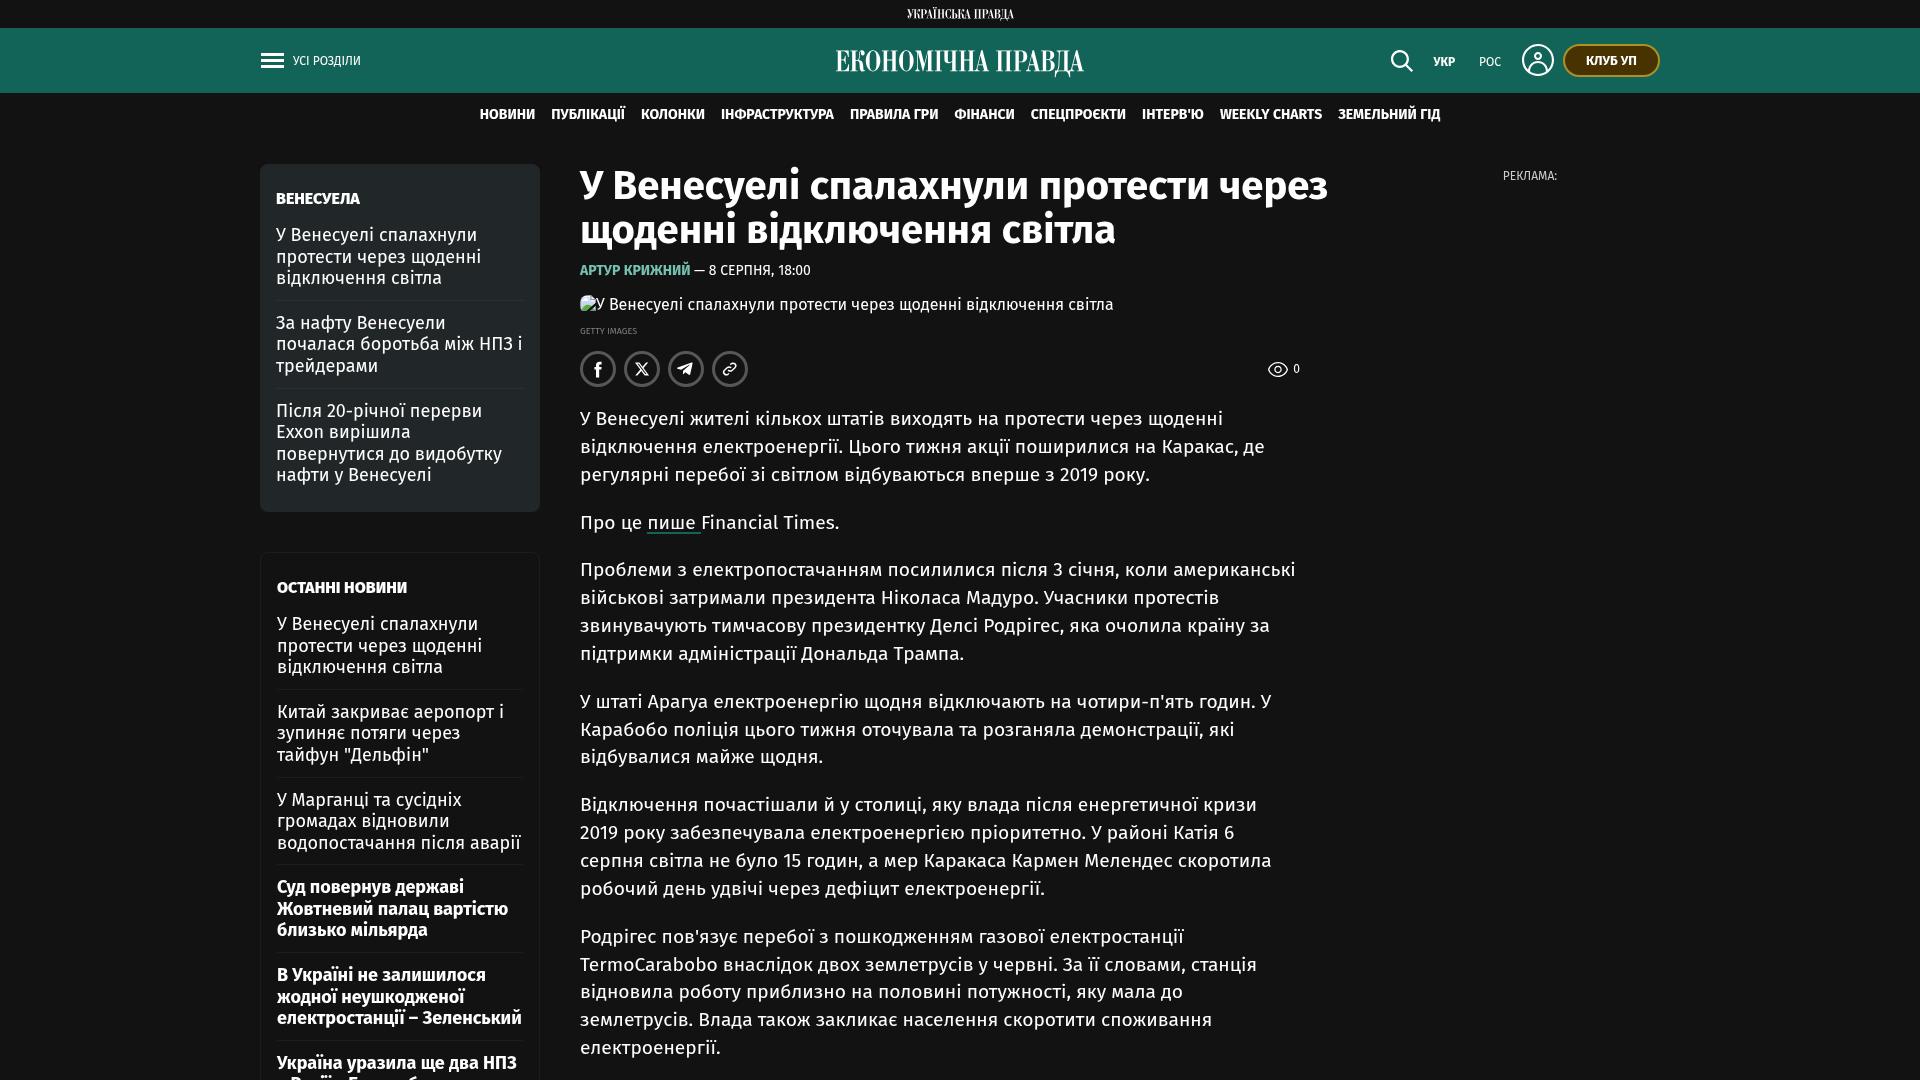
Task: Open the user profile icon
Action: (1537, 60)
